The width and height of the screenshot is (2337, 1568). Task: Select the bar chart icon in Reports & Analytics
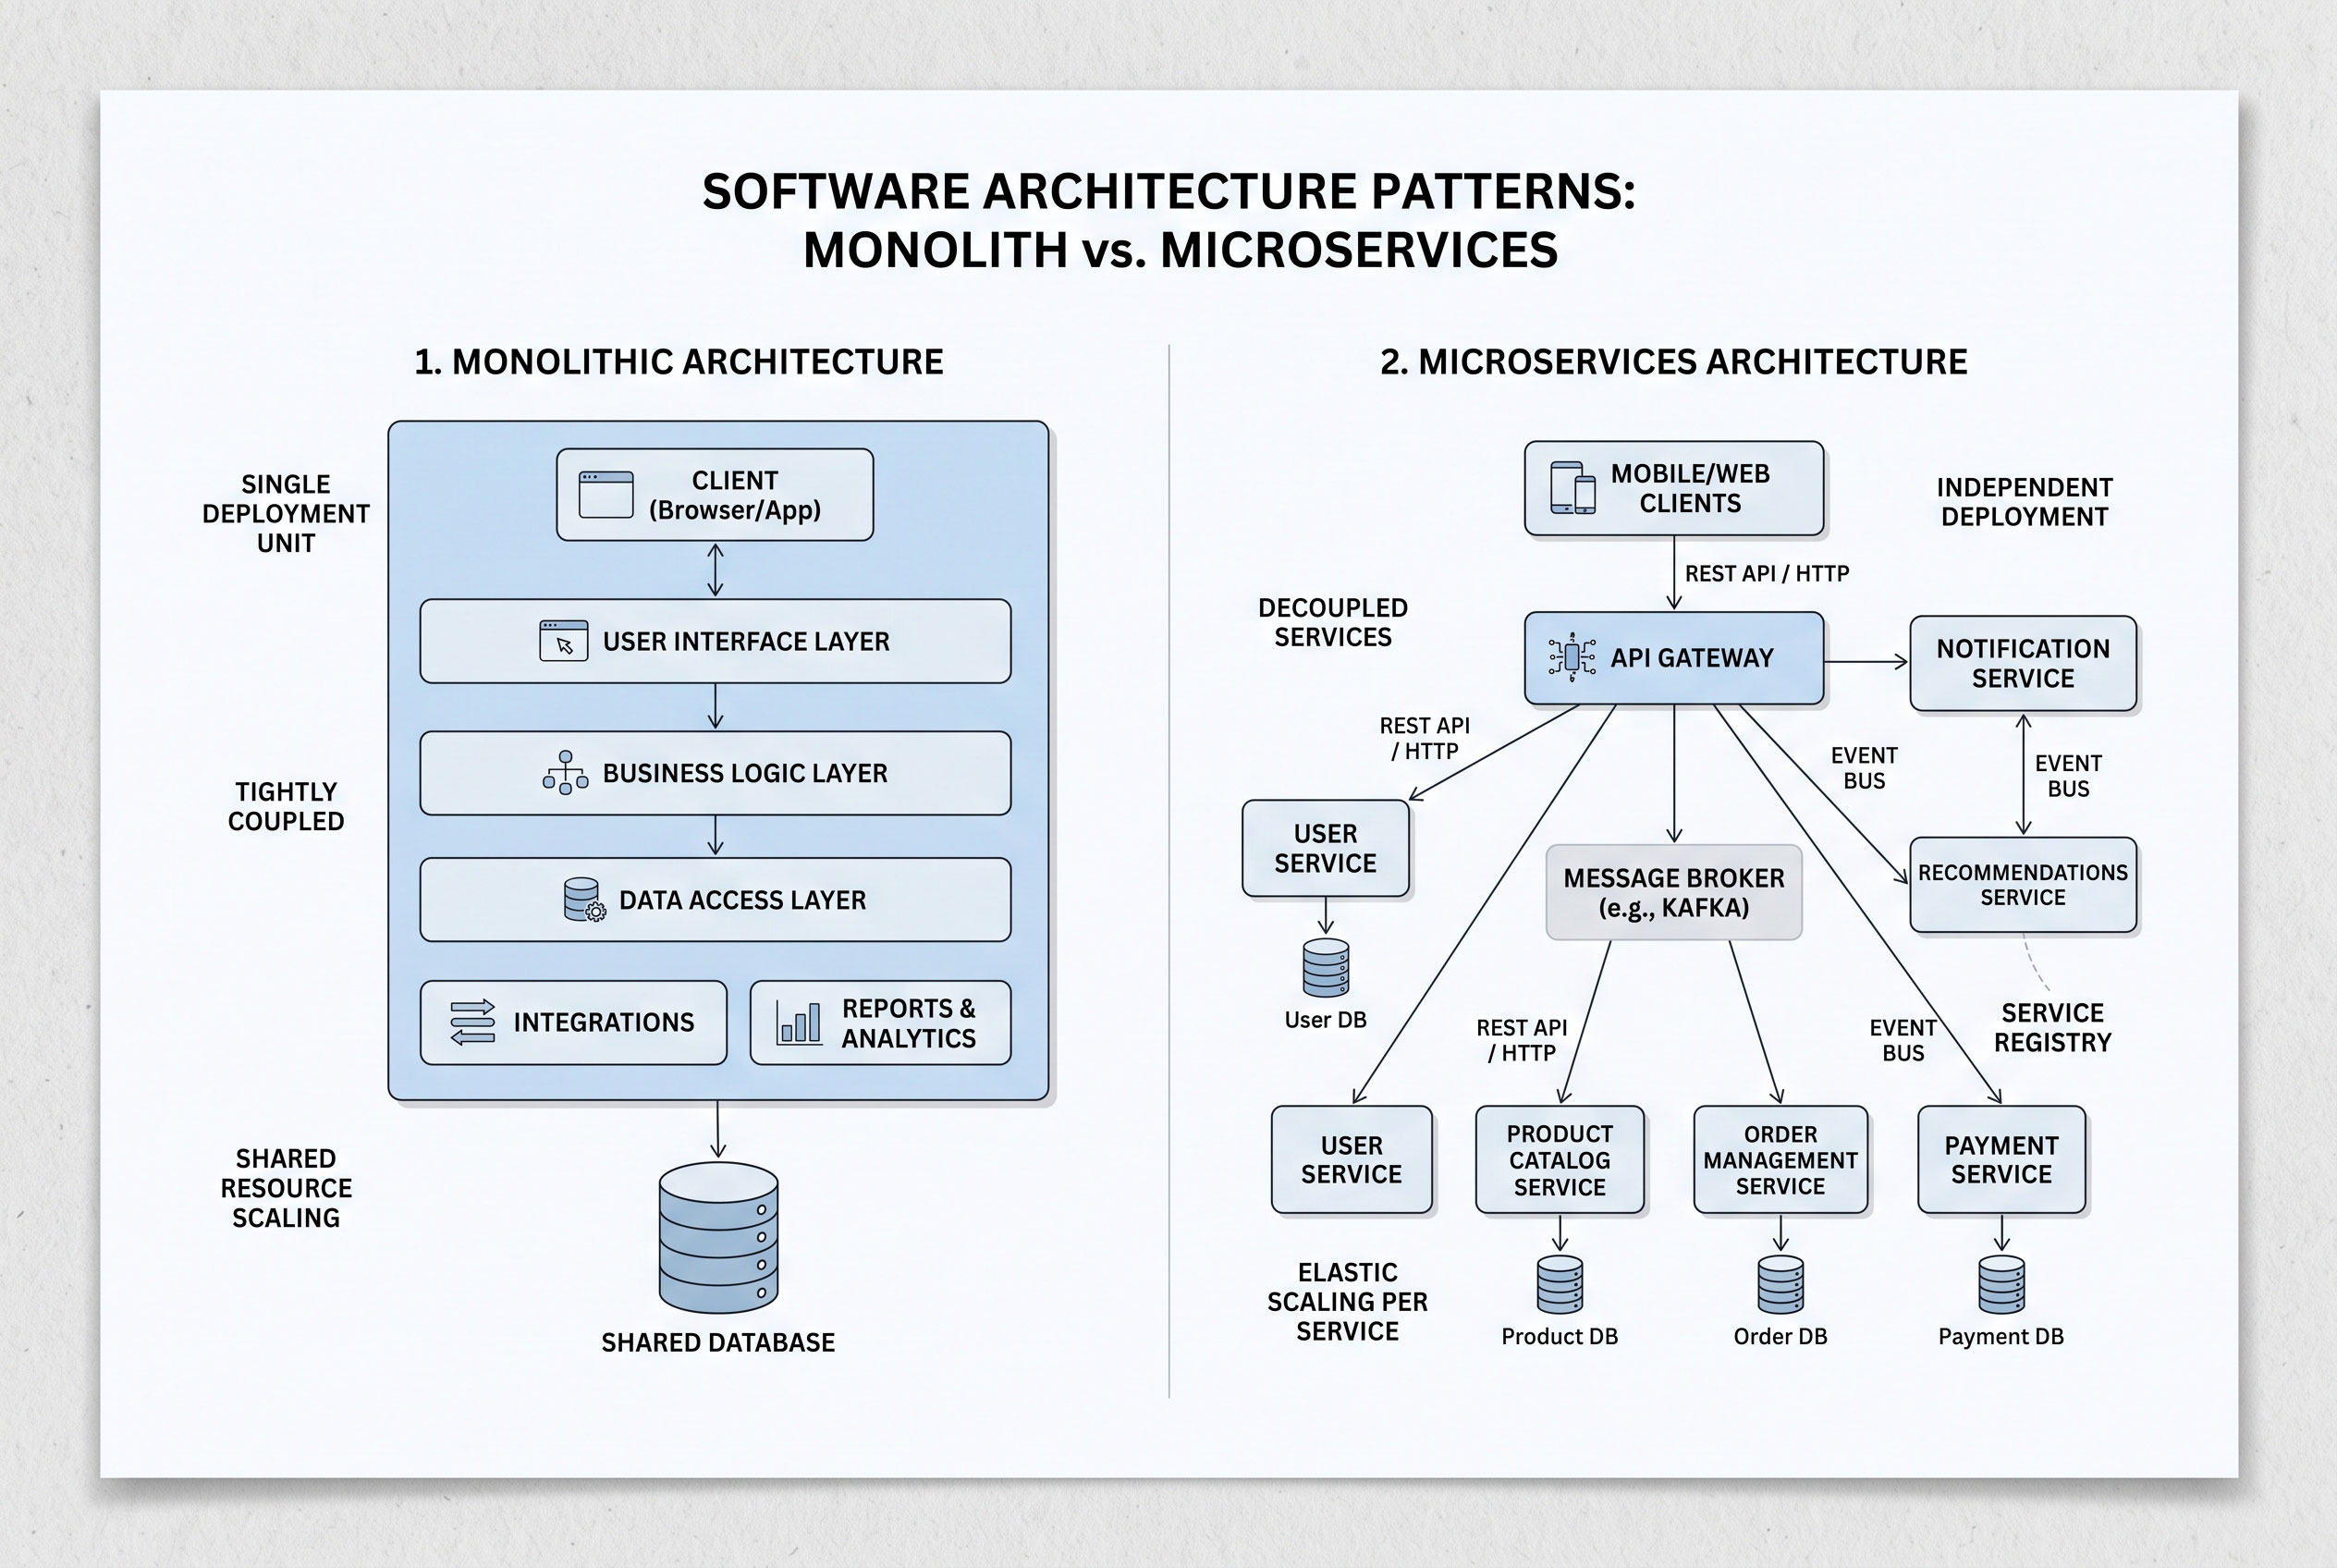799,1022
